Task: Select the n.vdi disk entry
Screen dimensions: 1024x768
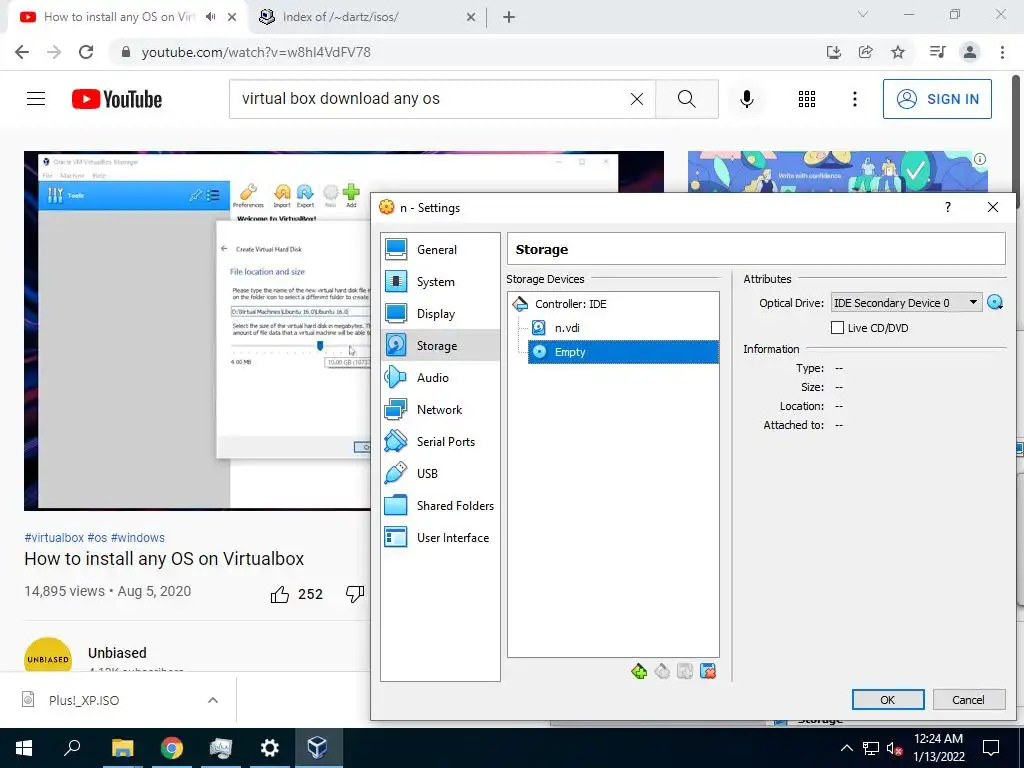Action: [x=567, y=328]
